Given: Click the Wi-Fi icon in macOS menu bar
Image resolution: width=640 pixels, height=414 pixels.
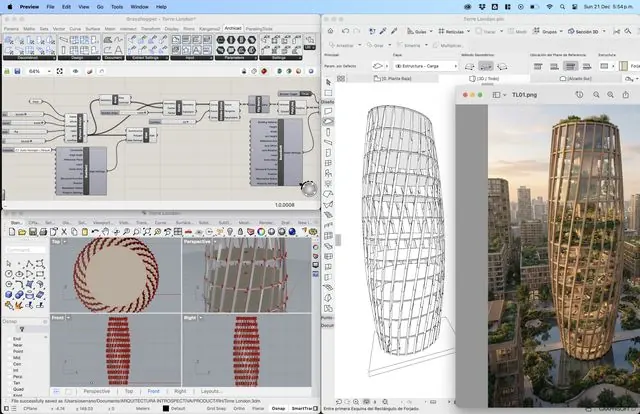Looking at the screenshot, I should click(549, 7).
